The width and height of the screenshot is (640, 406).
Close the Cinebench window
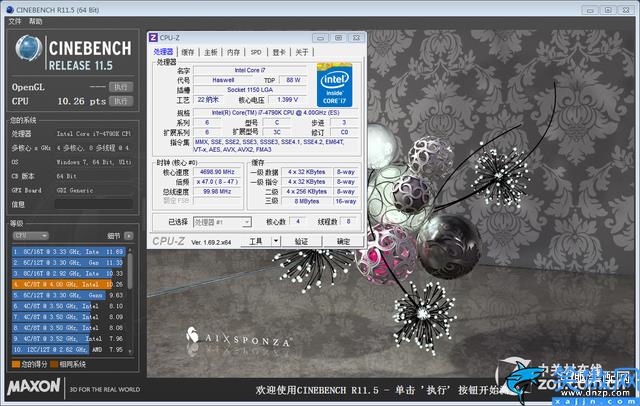point(626,10)
